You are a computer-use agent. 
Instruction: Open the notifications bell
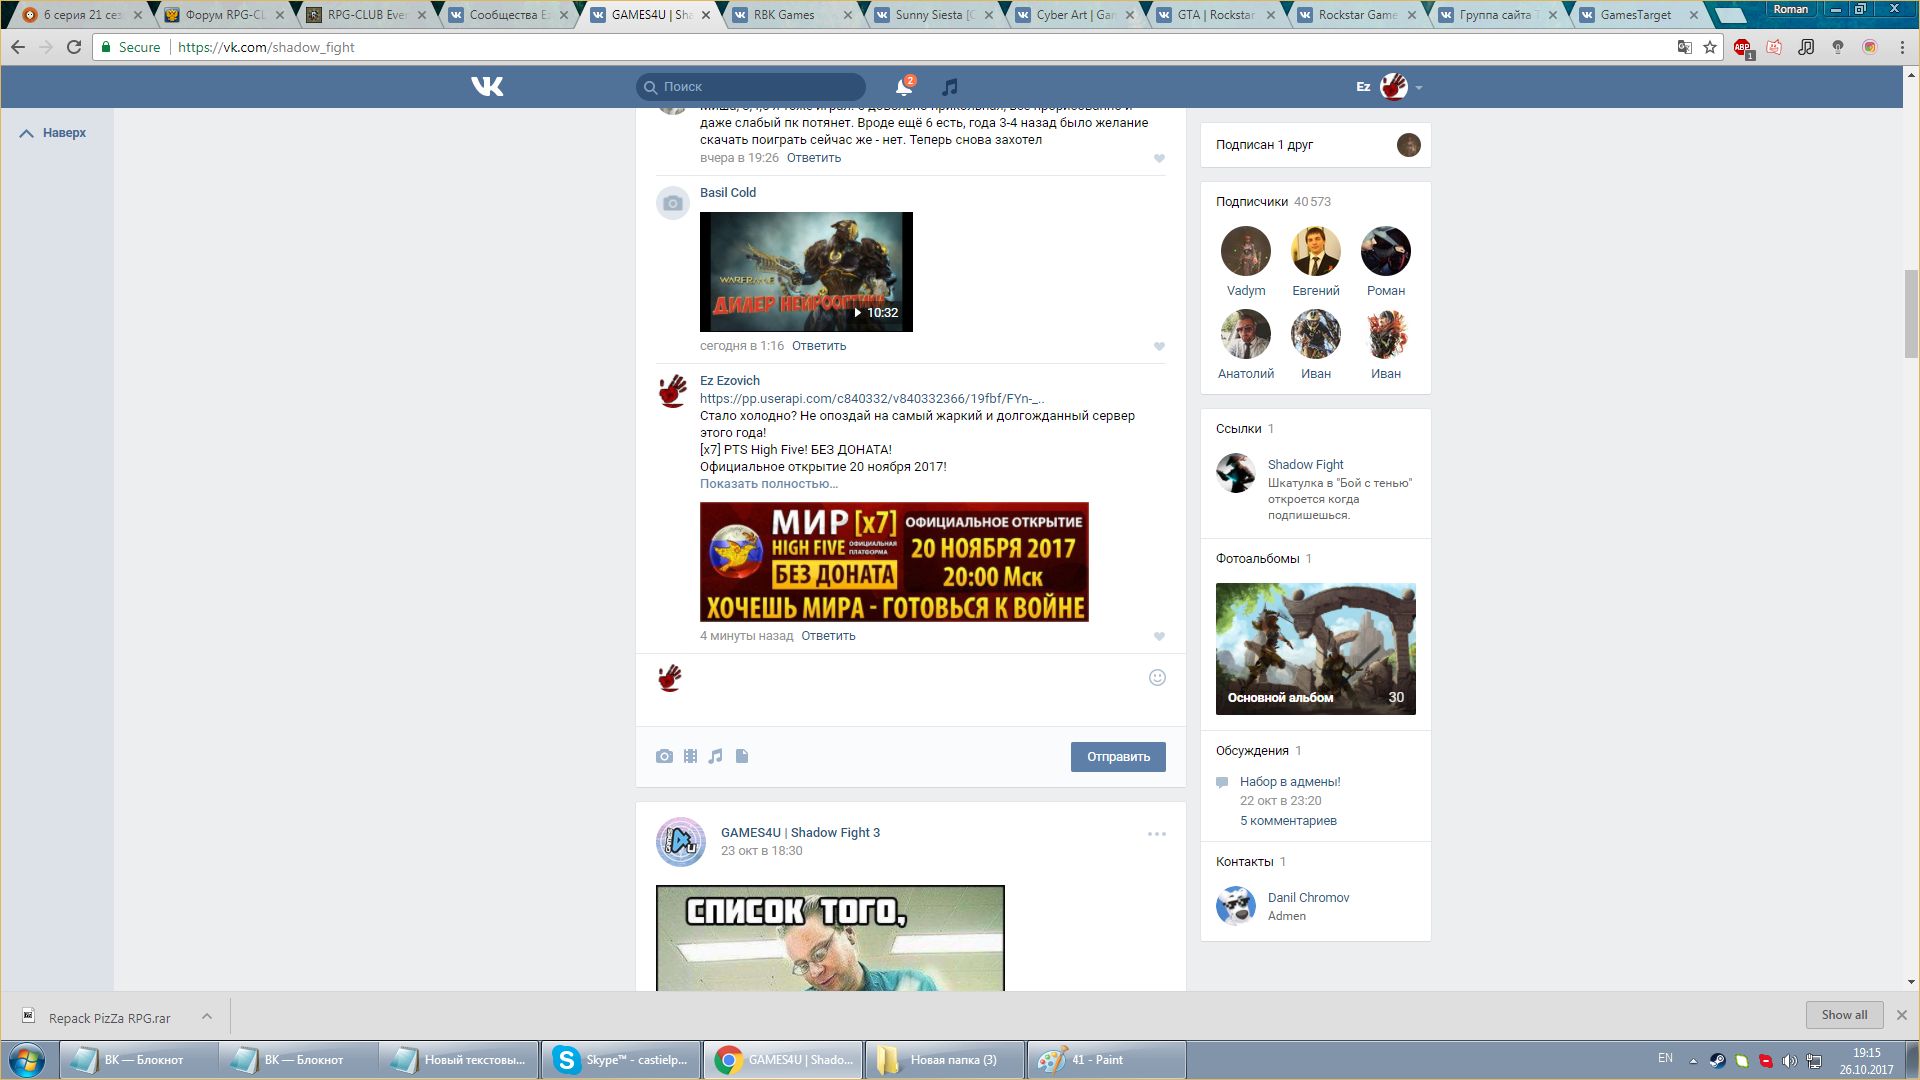tap(904, 87)
